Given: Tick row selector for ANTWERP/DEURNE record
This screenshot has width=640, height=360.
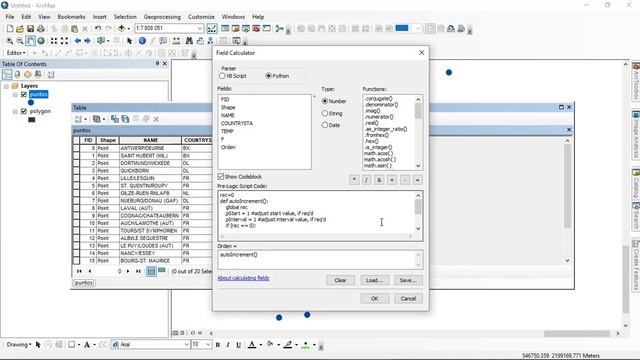Looking at the screenshot, I should (76, 148).
